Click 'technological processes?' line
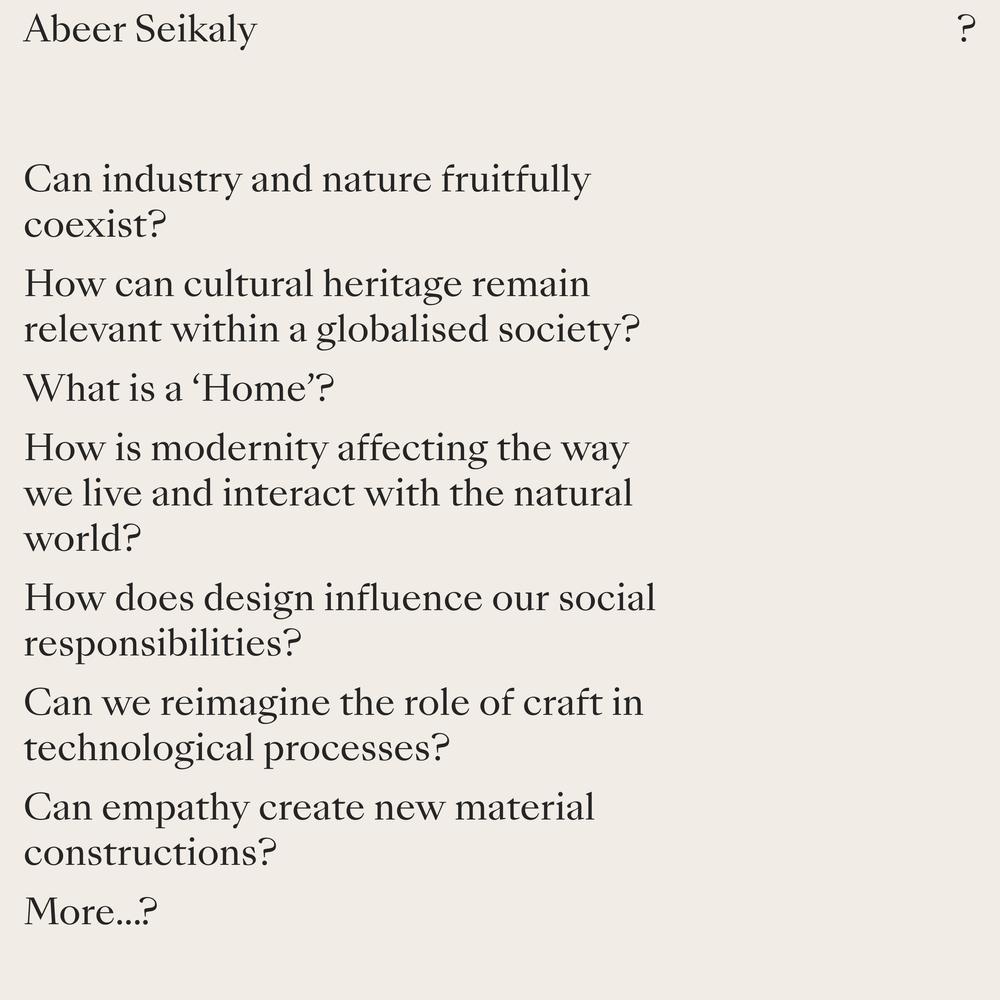The width and height of the screenshot is (1000, 1000). click(x=237, y=749)
